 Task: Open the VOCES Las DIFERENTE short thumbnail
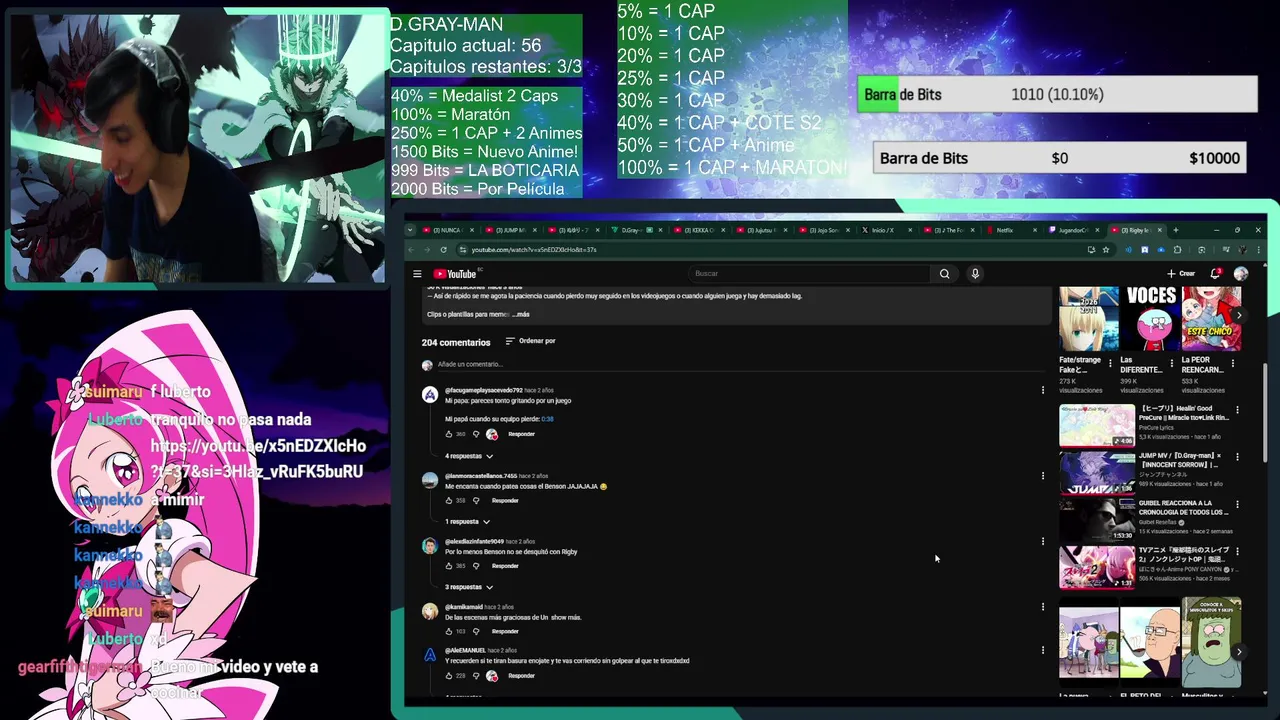[x=1150, y=319]
